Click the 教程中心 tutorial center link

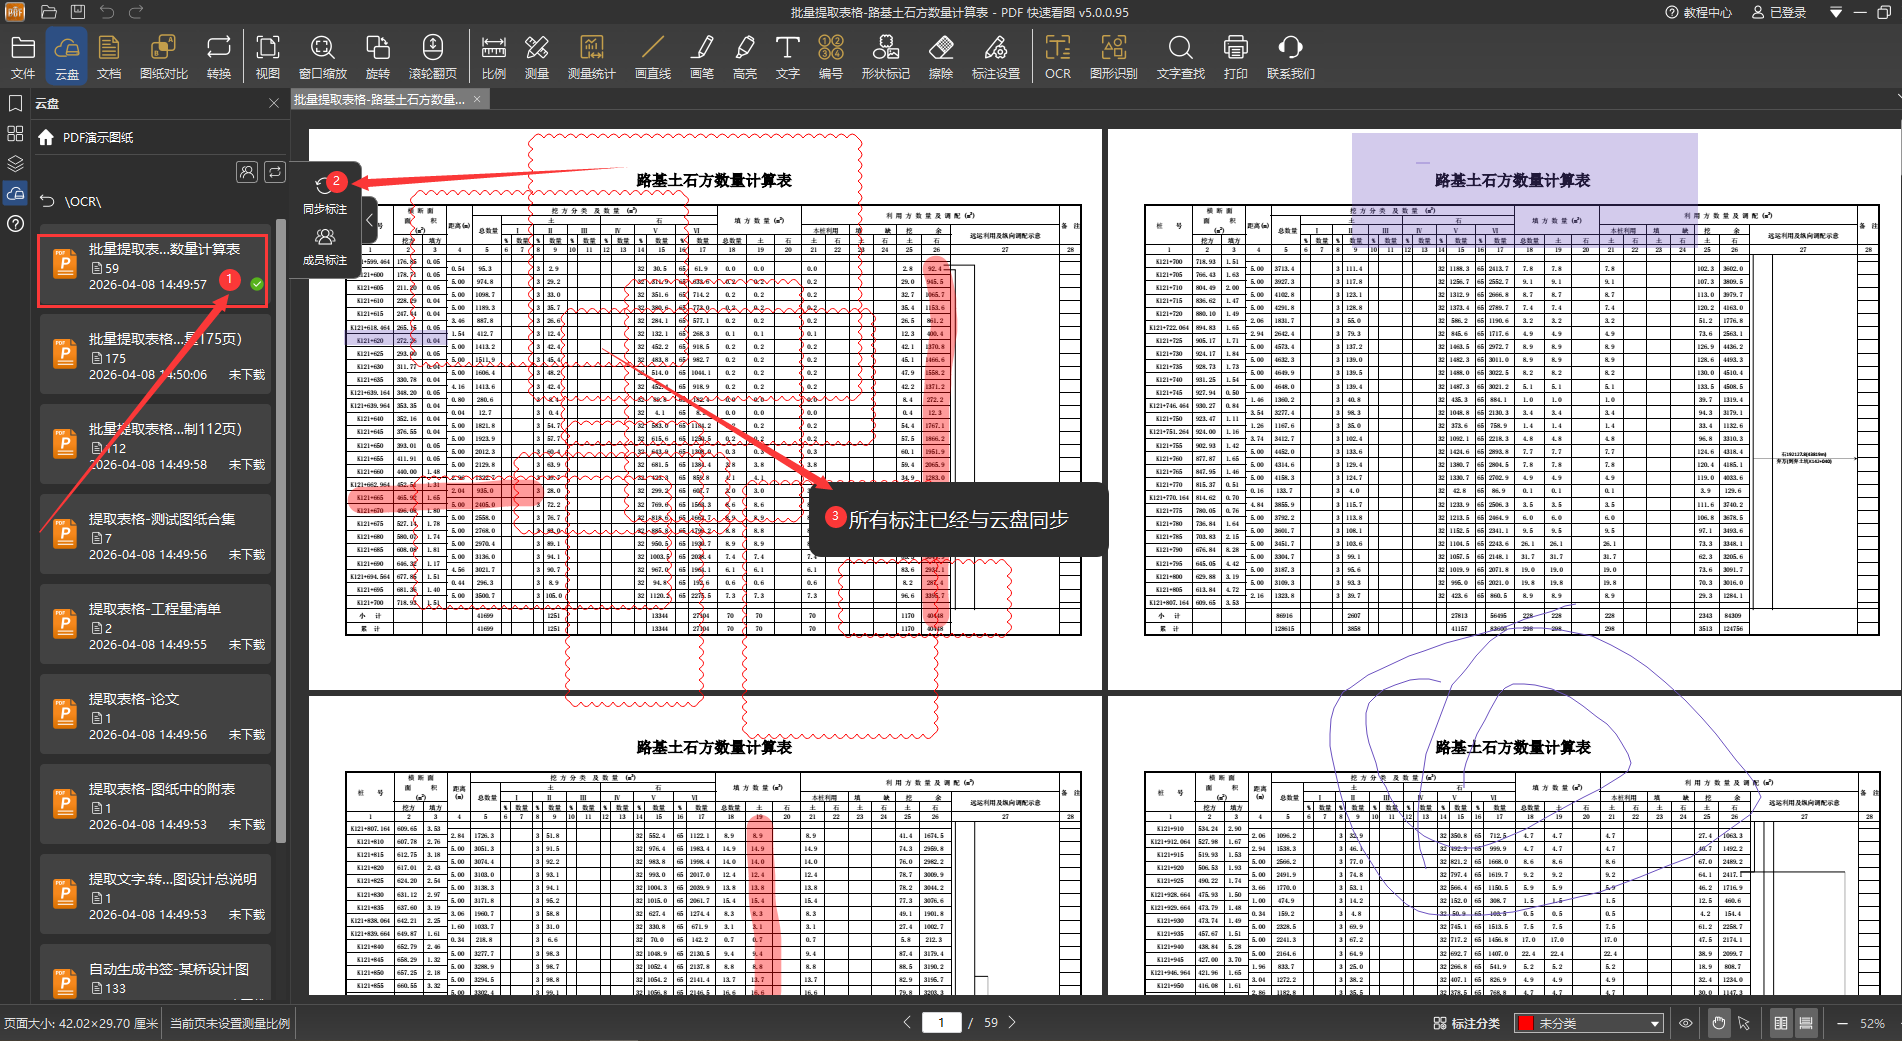click(1698, 12)
